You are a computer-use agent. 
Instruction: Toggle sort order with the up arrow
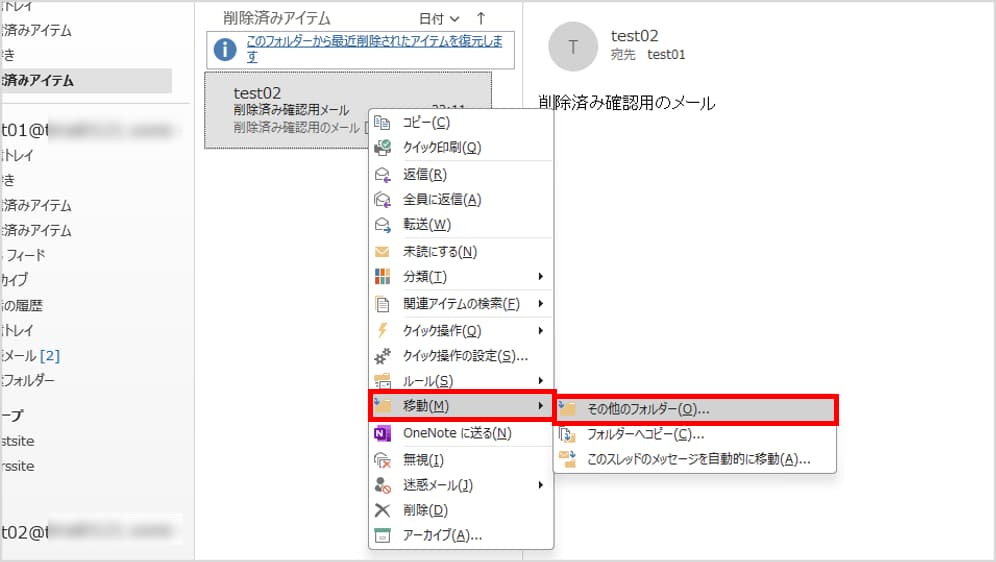coord(481,18)
